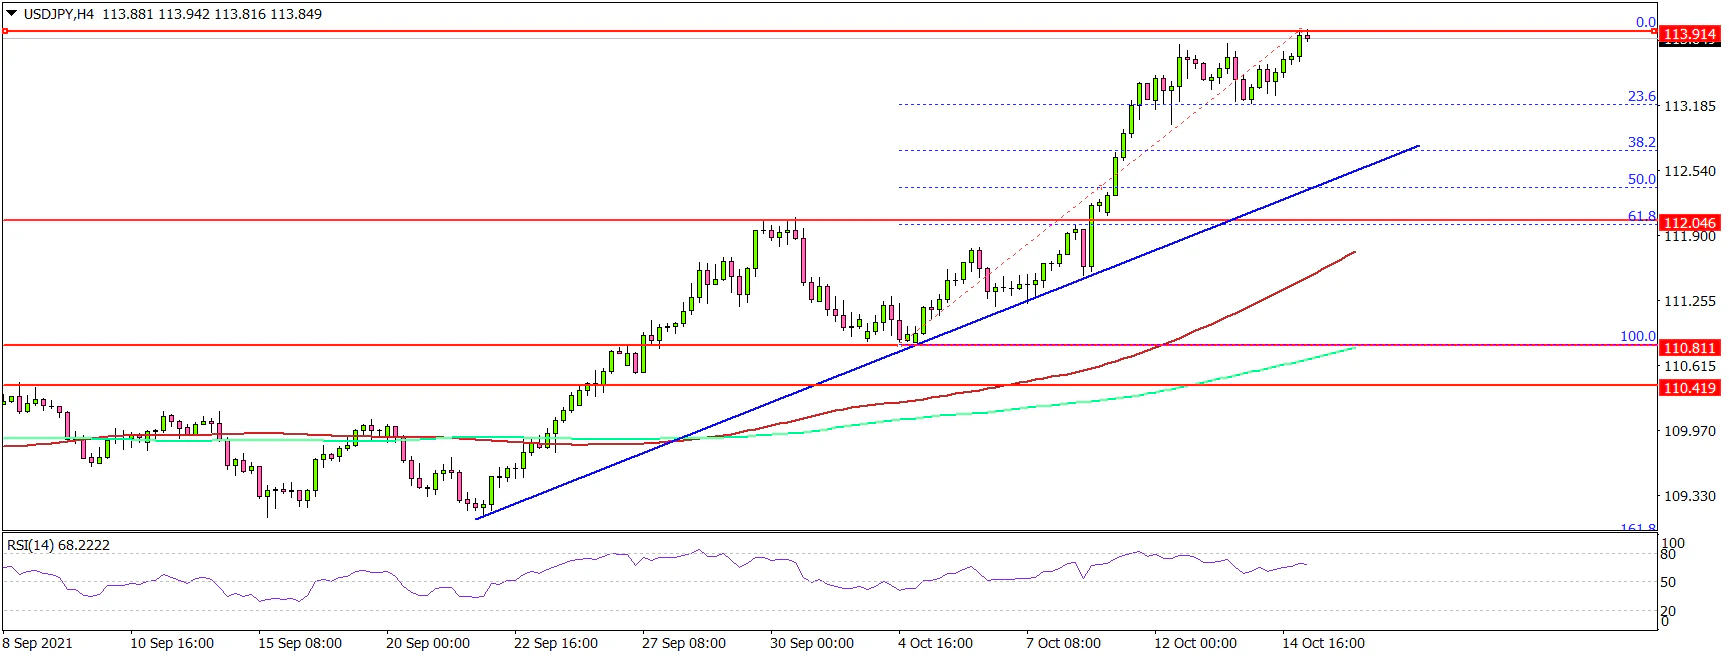
Task: Click the 14 Oct 16:00 time axis label
Action: (x=1323, y=643)
